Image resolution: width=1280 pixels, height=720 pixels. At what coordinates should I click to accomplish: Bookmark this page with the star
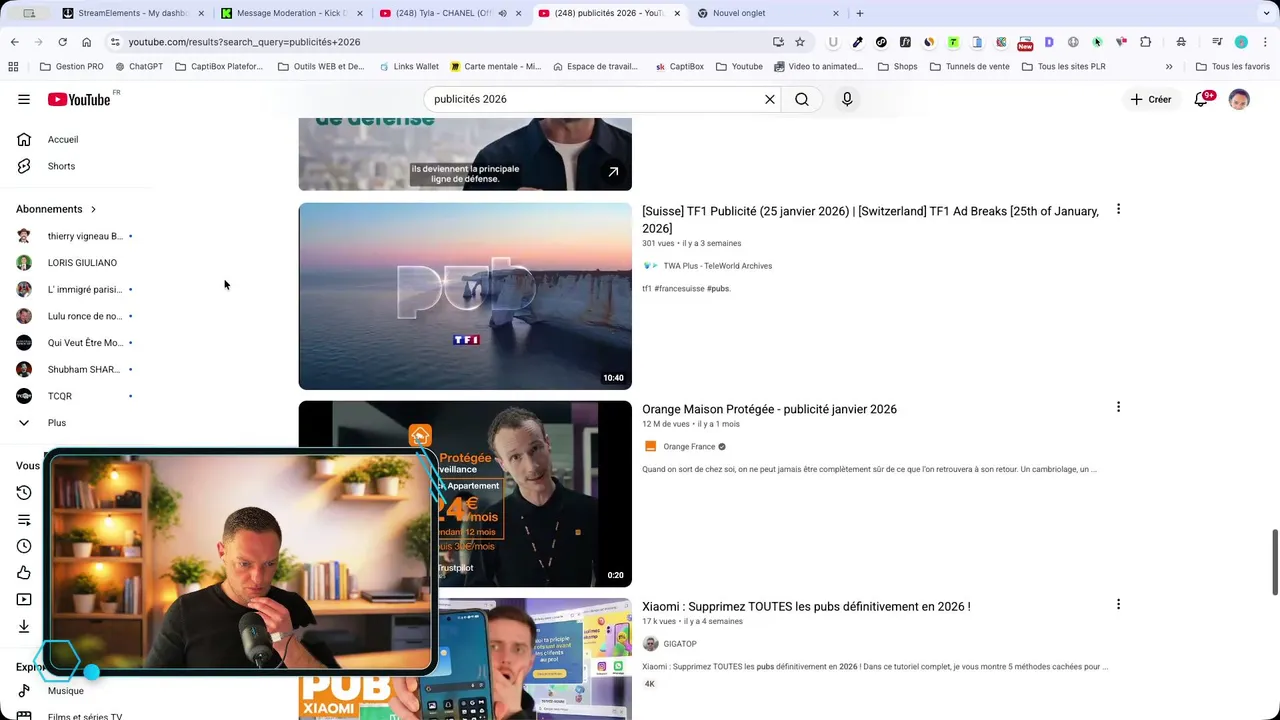[800, 42]
